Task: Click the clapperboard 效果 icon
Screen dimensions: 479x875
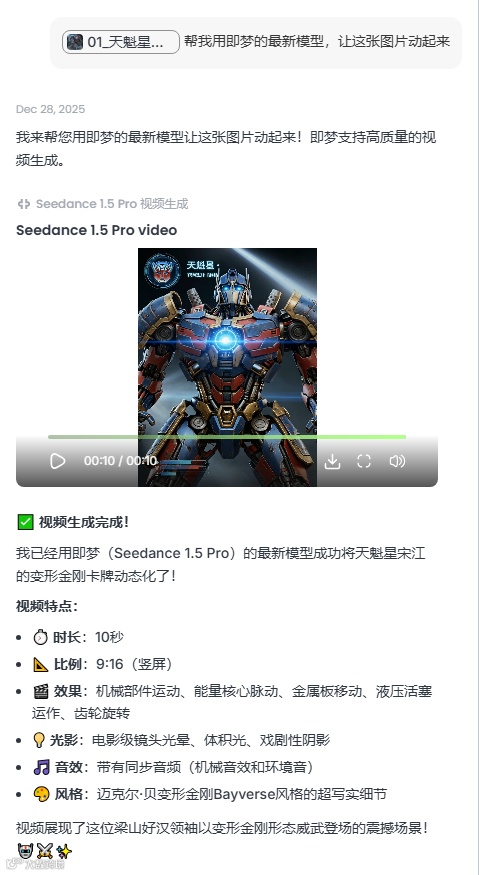Action: [x=41, y=692]
